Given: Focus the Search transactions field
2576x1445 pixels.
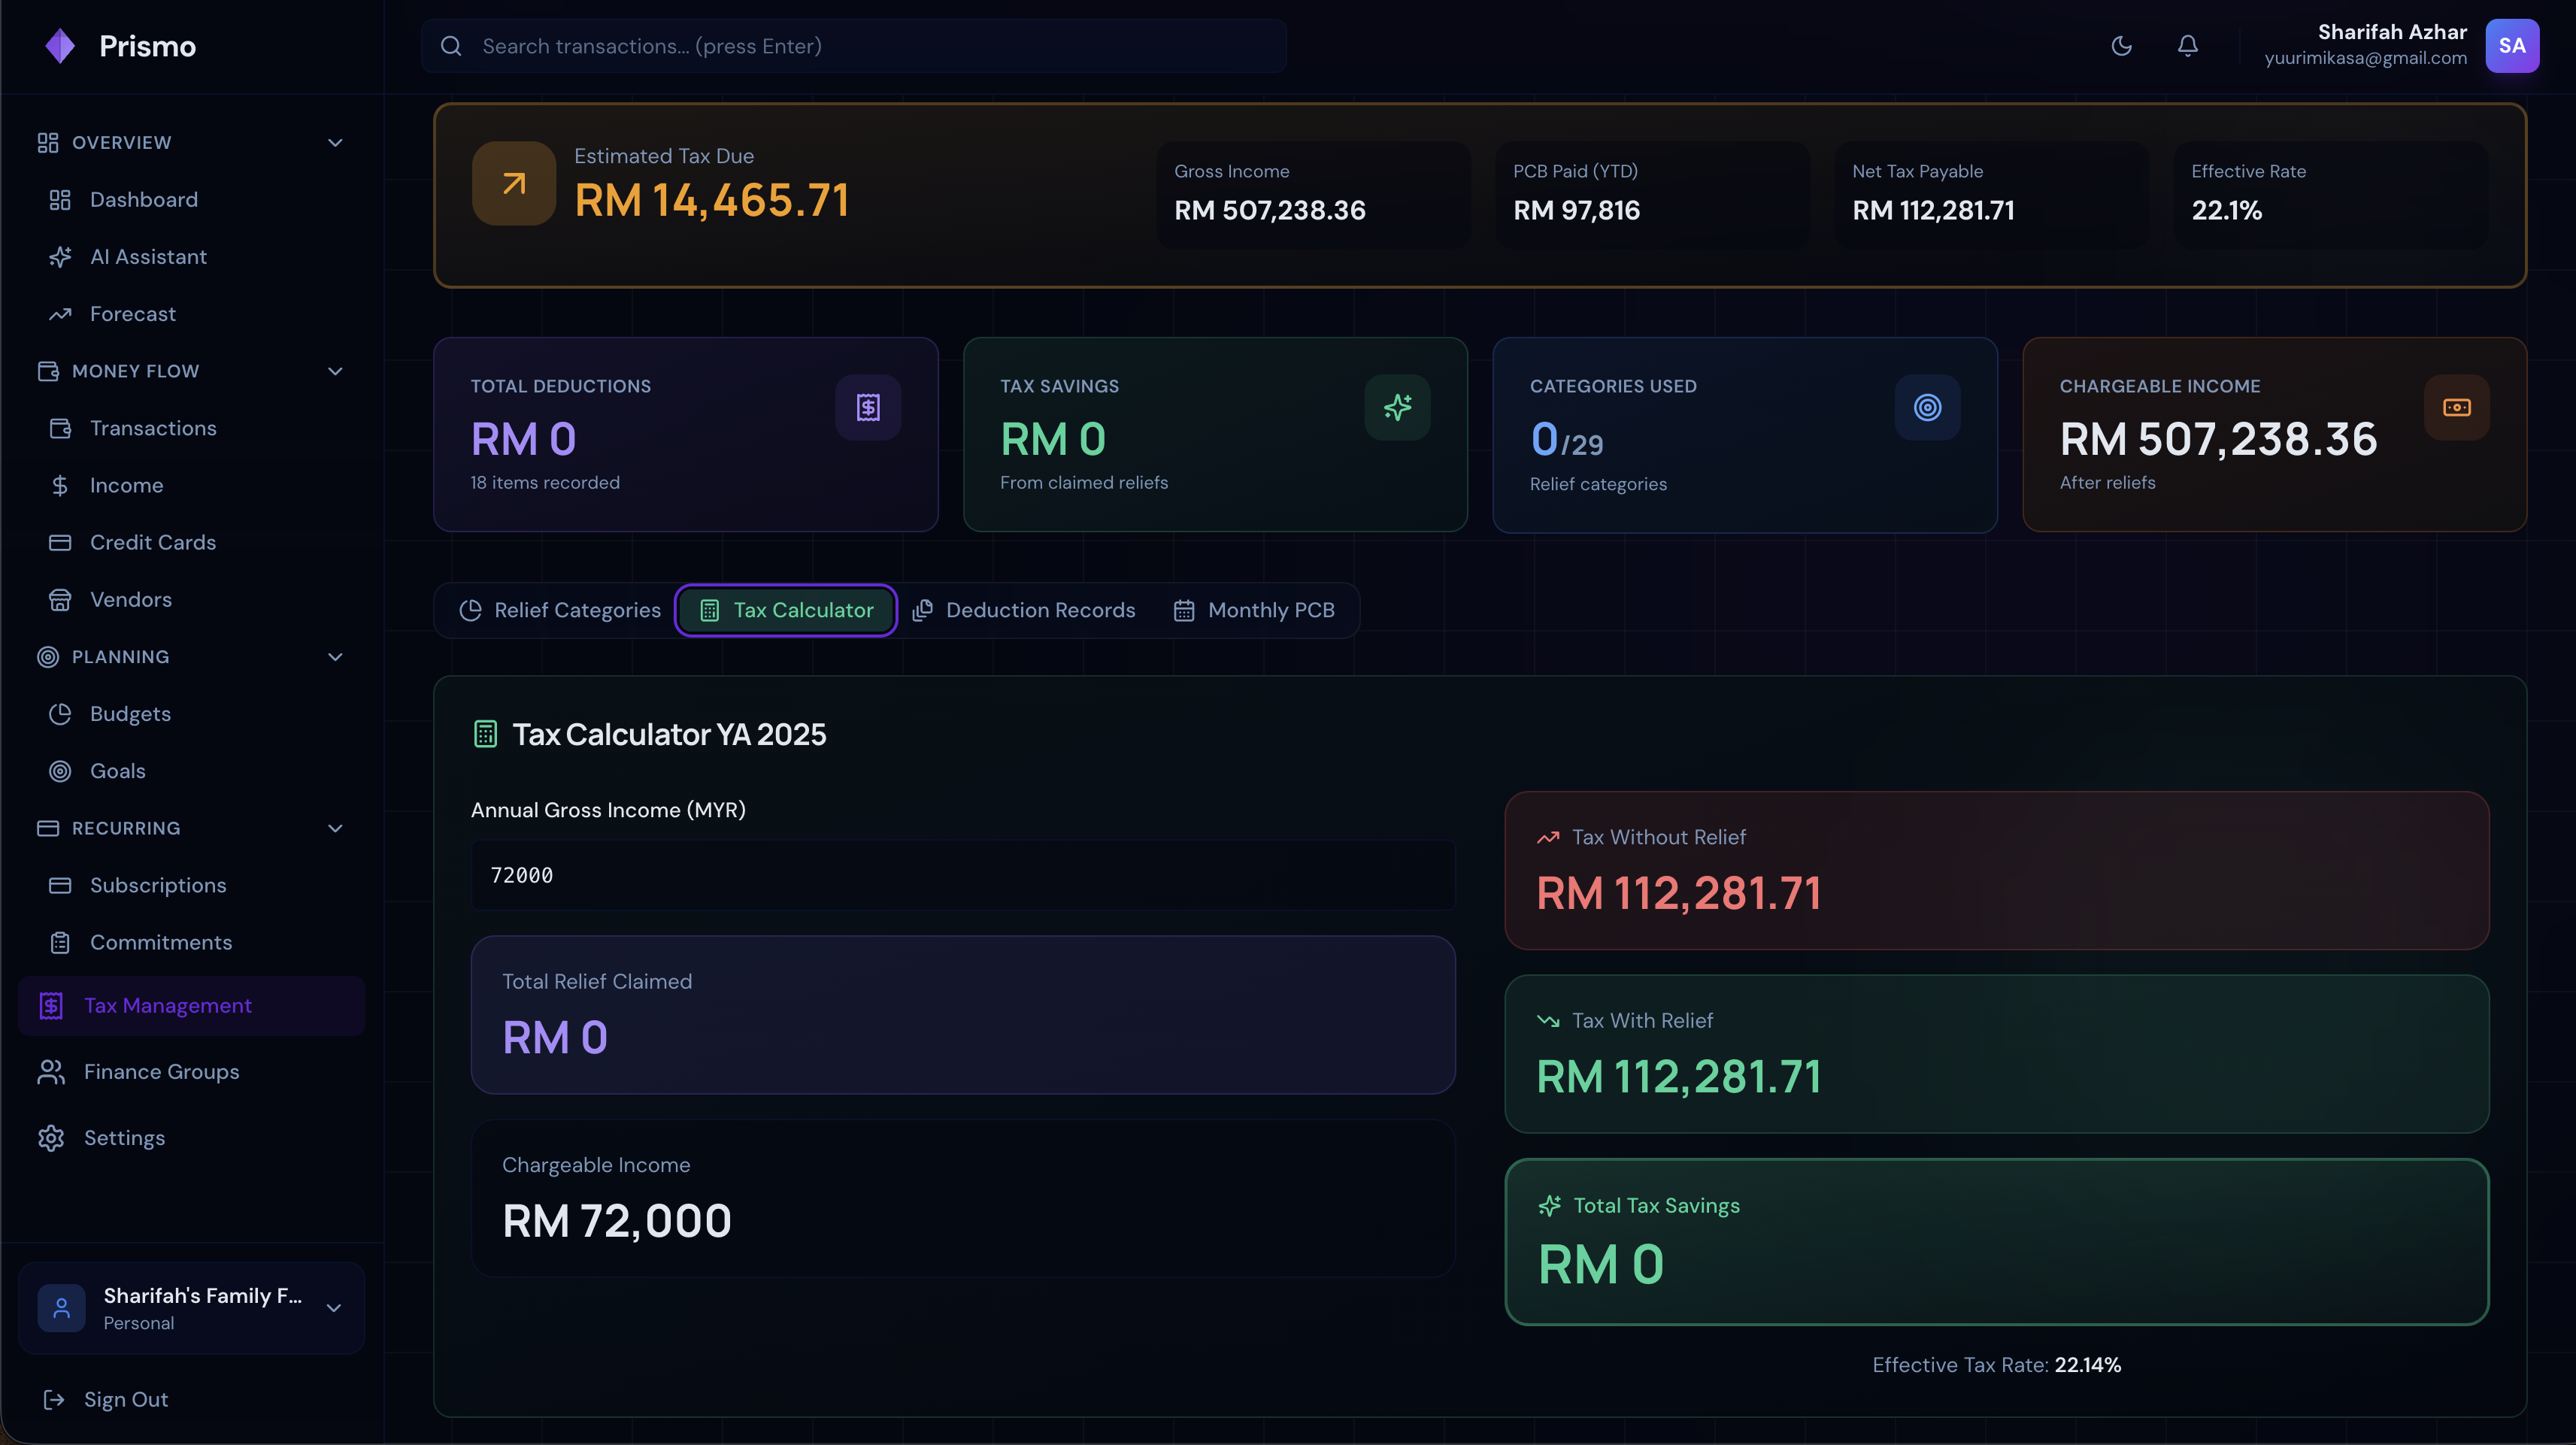Looking at the screenshot, I should point(854,46).
